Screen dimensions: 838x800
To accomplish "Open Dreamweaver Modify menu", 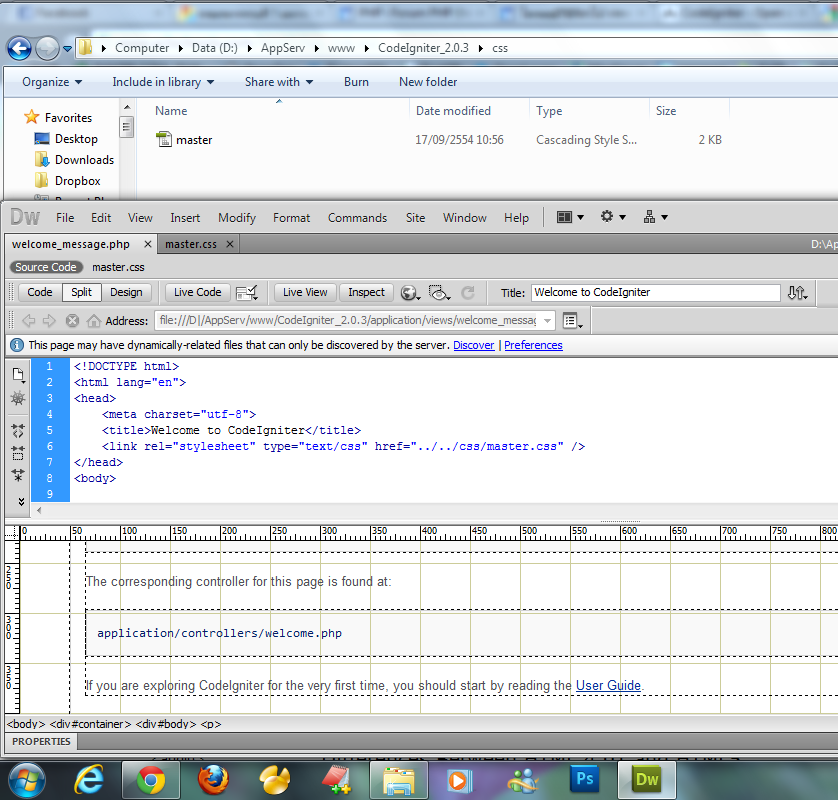I will pyautogui.click(x=237, y=218).
